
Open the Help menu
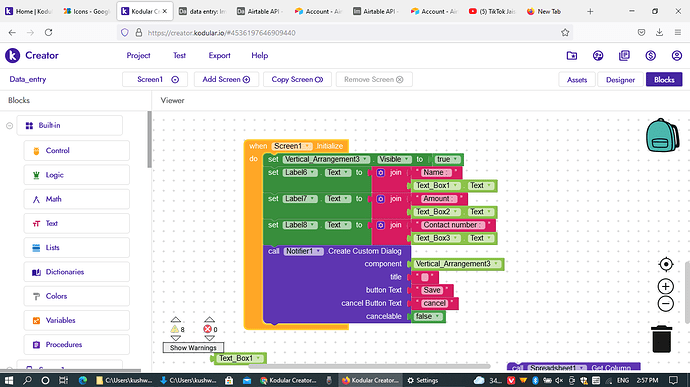click(260, 55)
